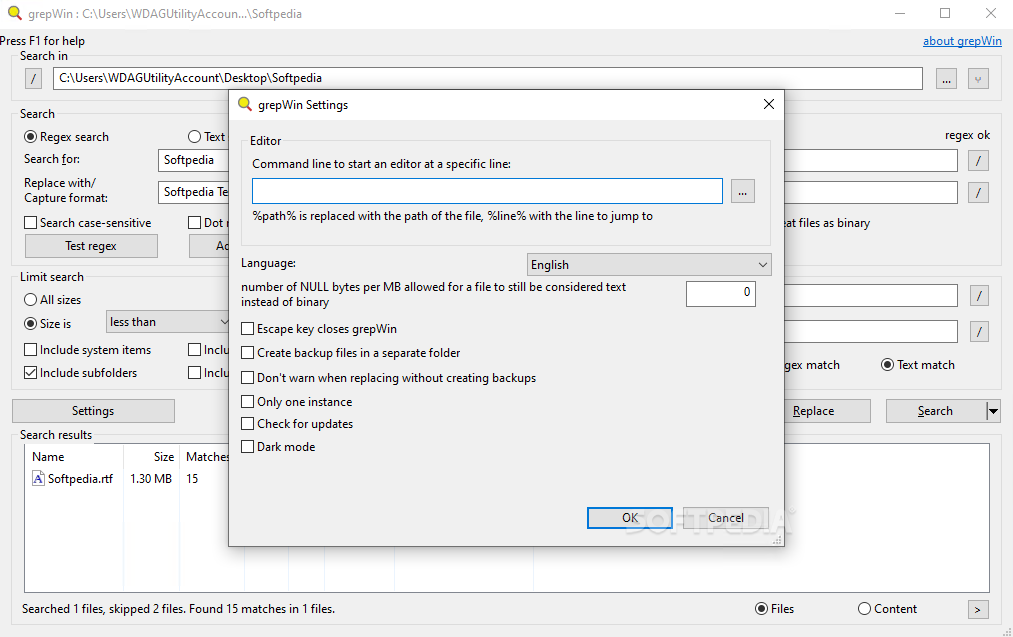The width and height of the screenshot is (1013, 637).
Task: Open the about grepWin link
Action: click(x=962, y=41)
